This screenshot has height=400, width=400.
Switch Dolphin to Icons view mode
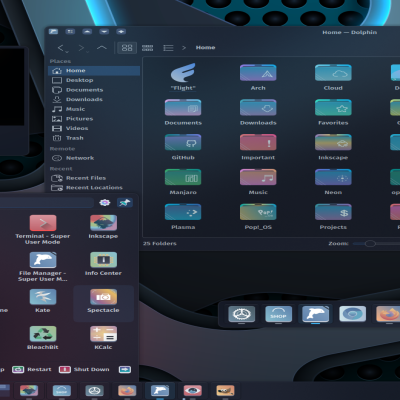127,48
